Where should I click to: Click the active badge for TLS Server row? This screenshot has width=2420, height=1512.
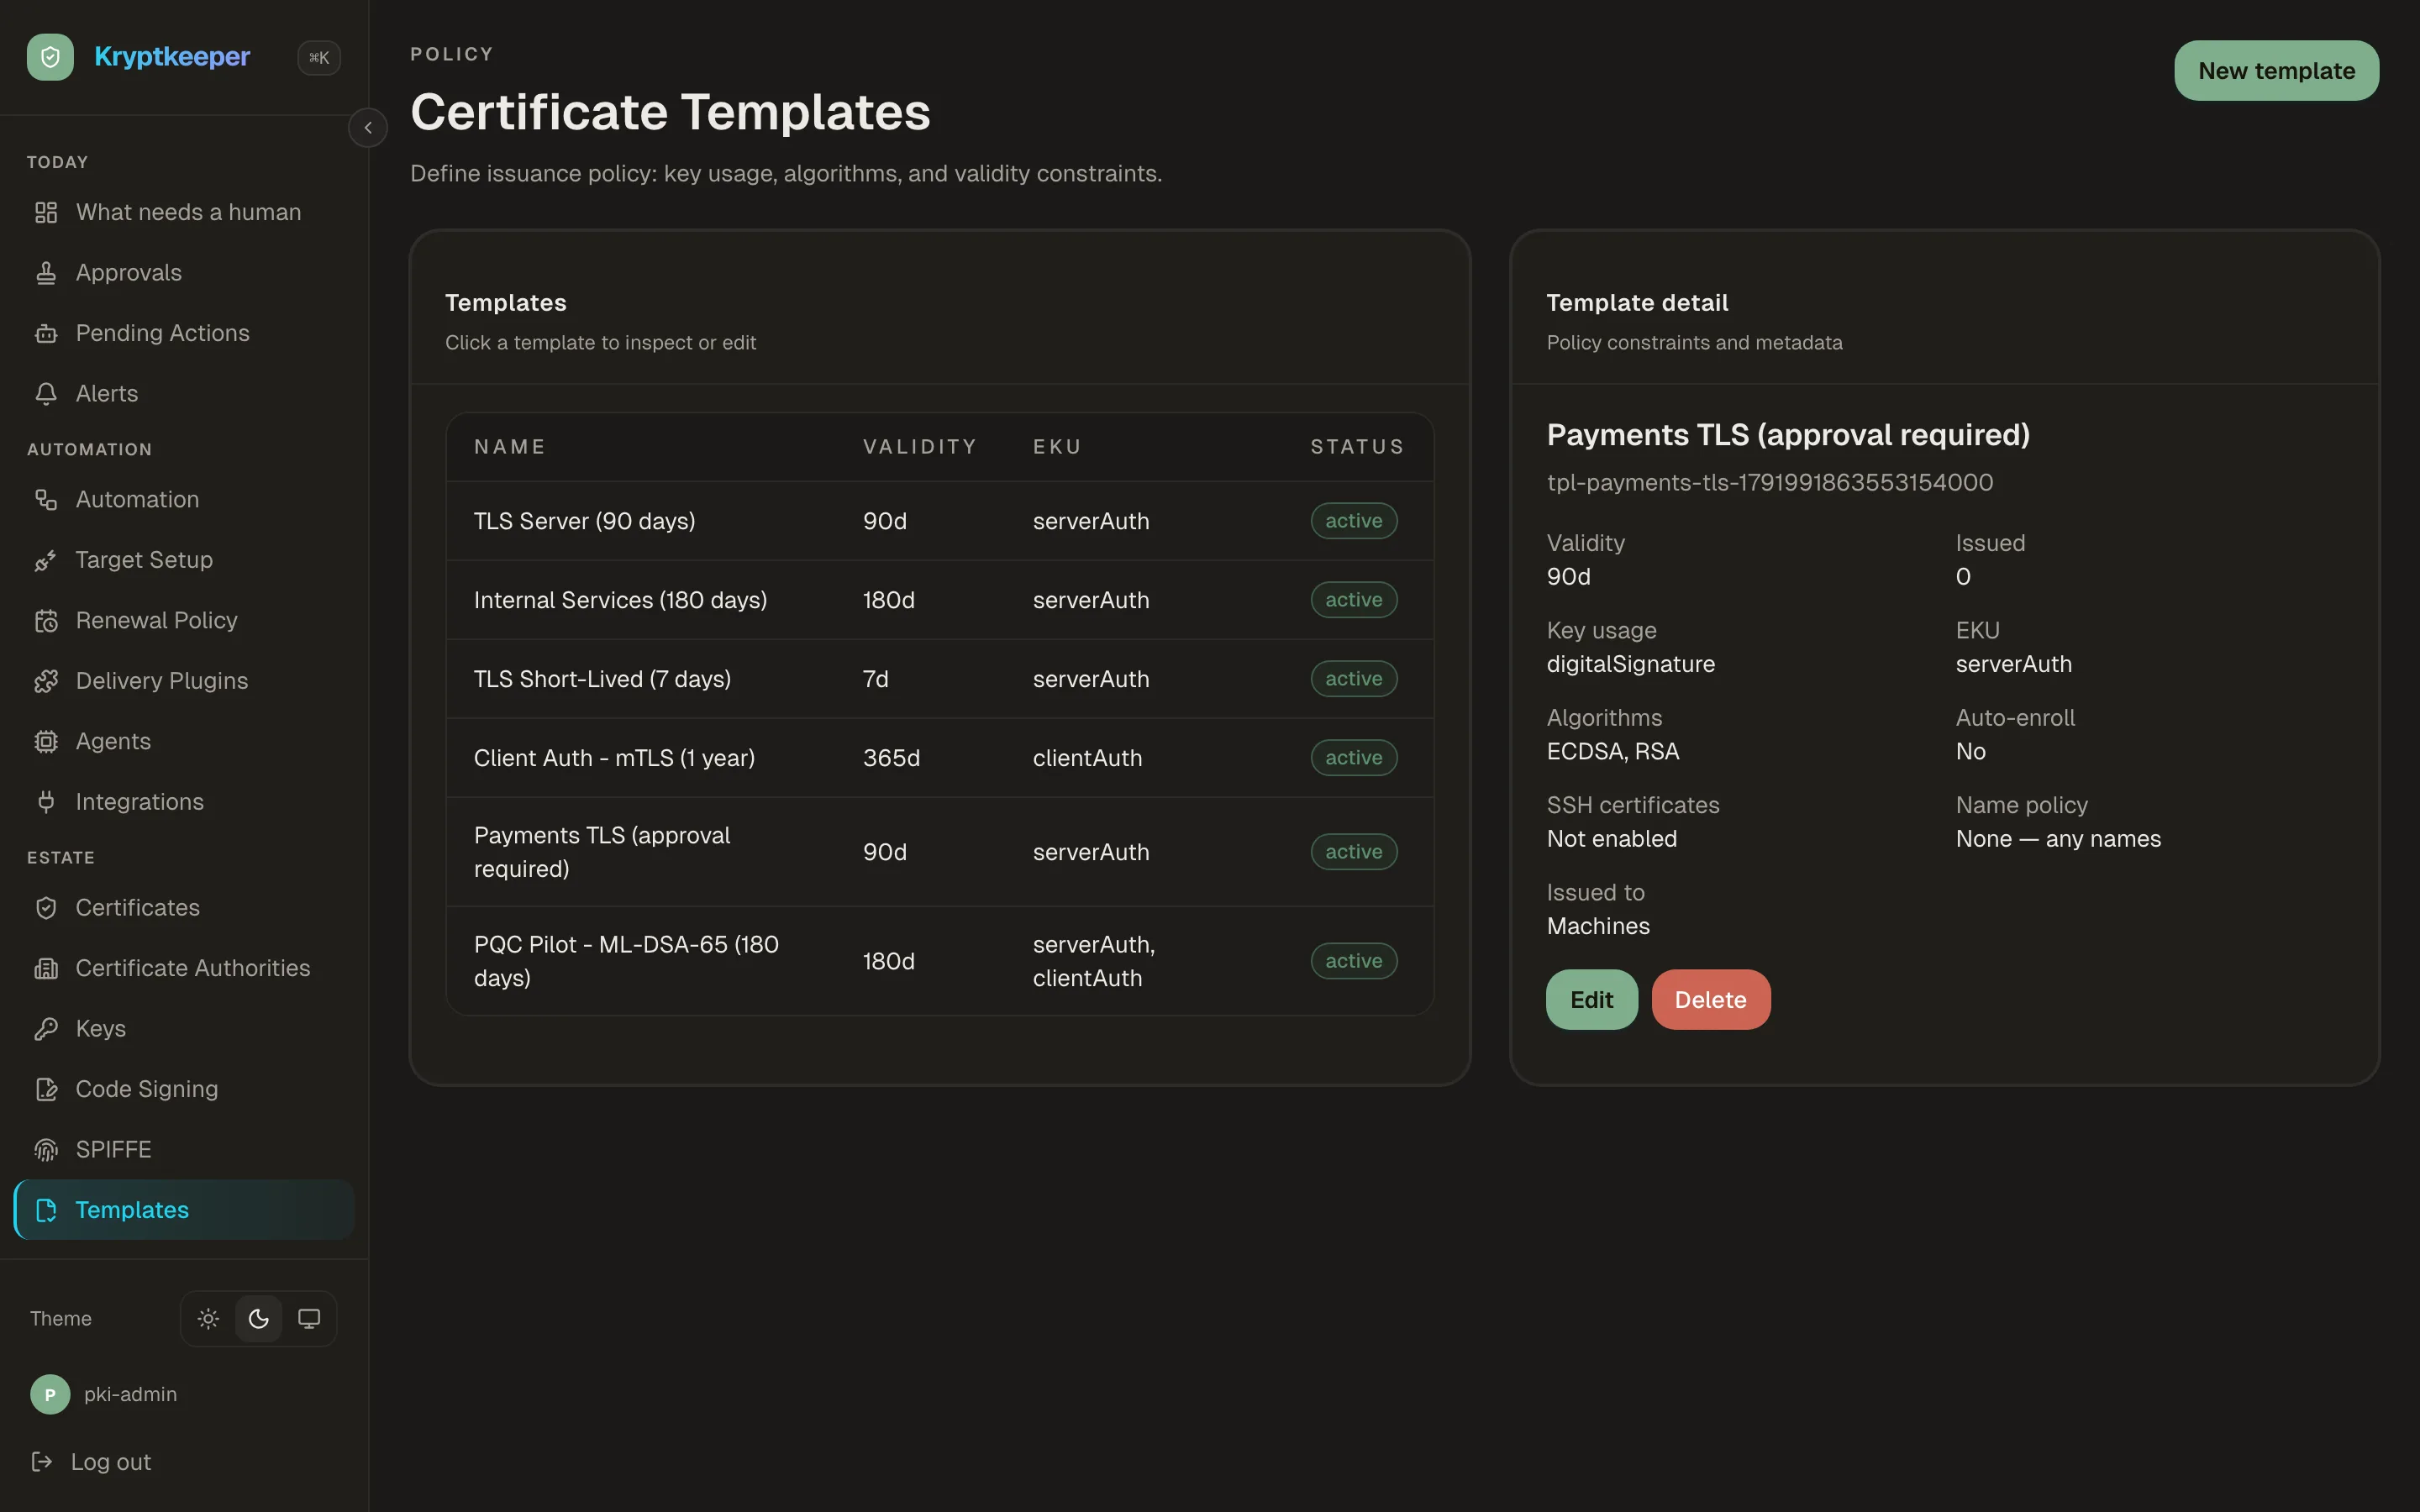click(x=1353, y=521)
